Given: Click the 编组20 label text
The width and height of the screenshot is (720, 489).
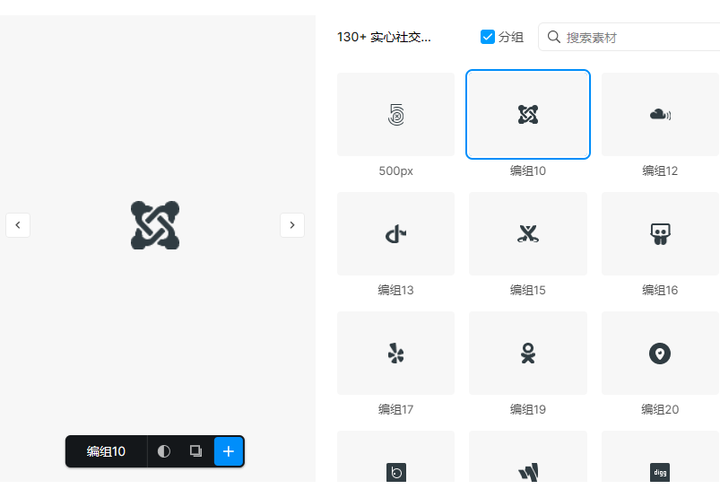Looking at the screenshot, I should point(660,410).
